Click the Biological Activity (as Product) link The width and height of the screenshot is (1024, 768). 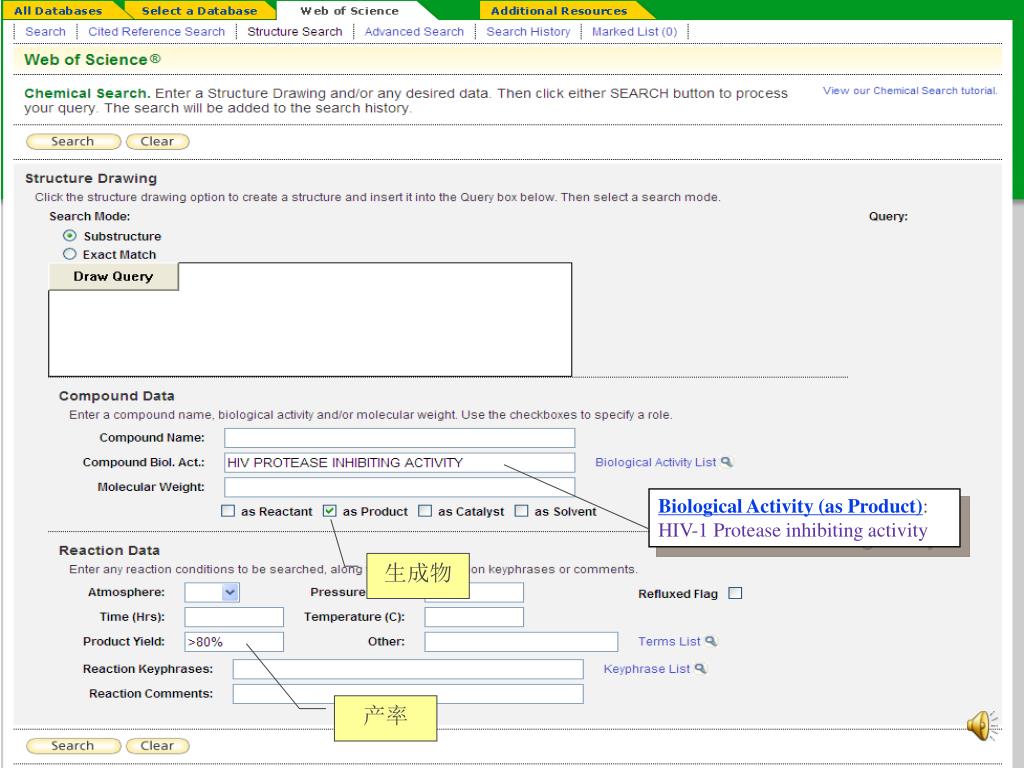pyautogui.click(x=790, y=506)
